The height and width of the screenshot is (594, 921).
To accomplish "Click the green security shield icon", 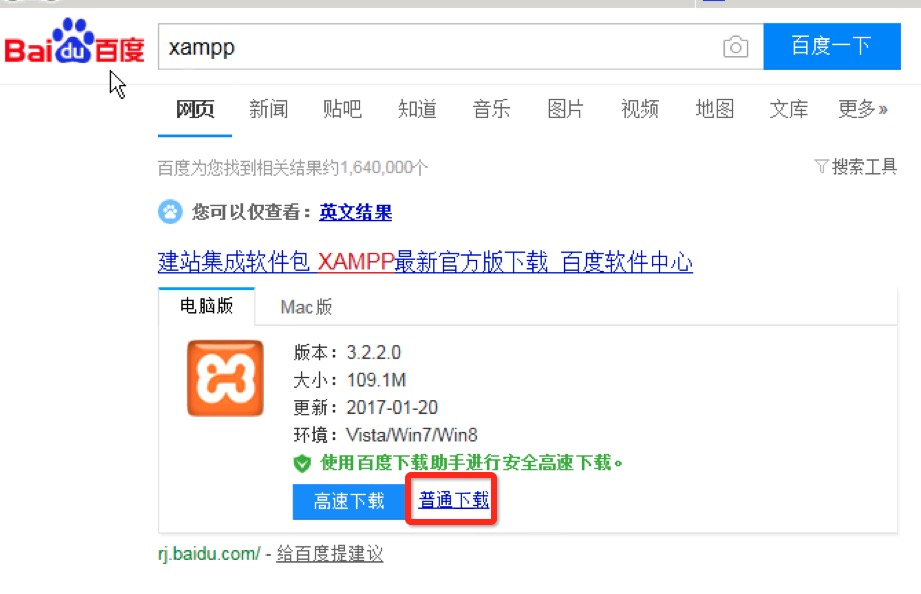I will pyautogui.click(x=302, y=464).
